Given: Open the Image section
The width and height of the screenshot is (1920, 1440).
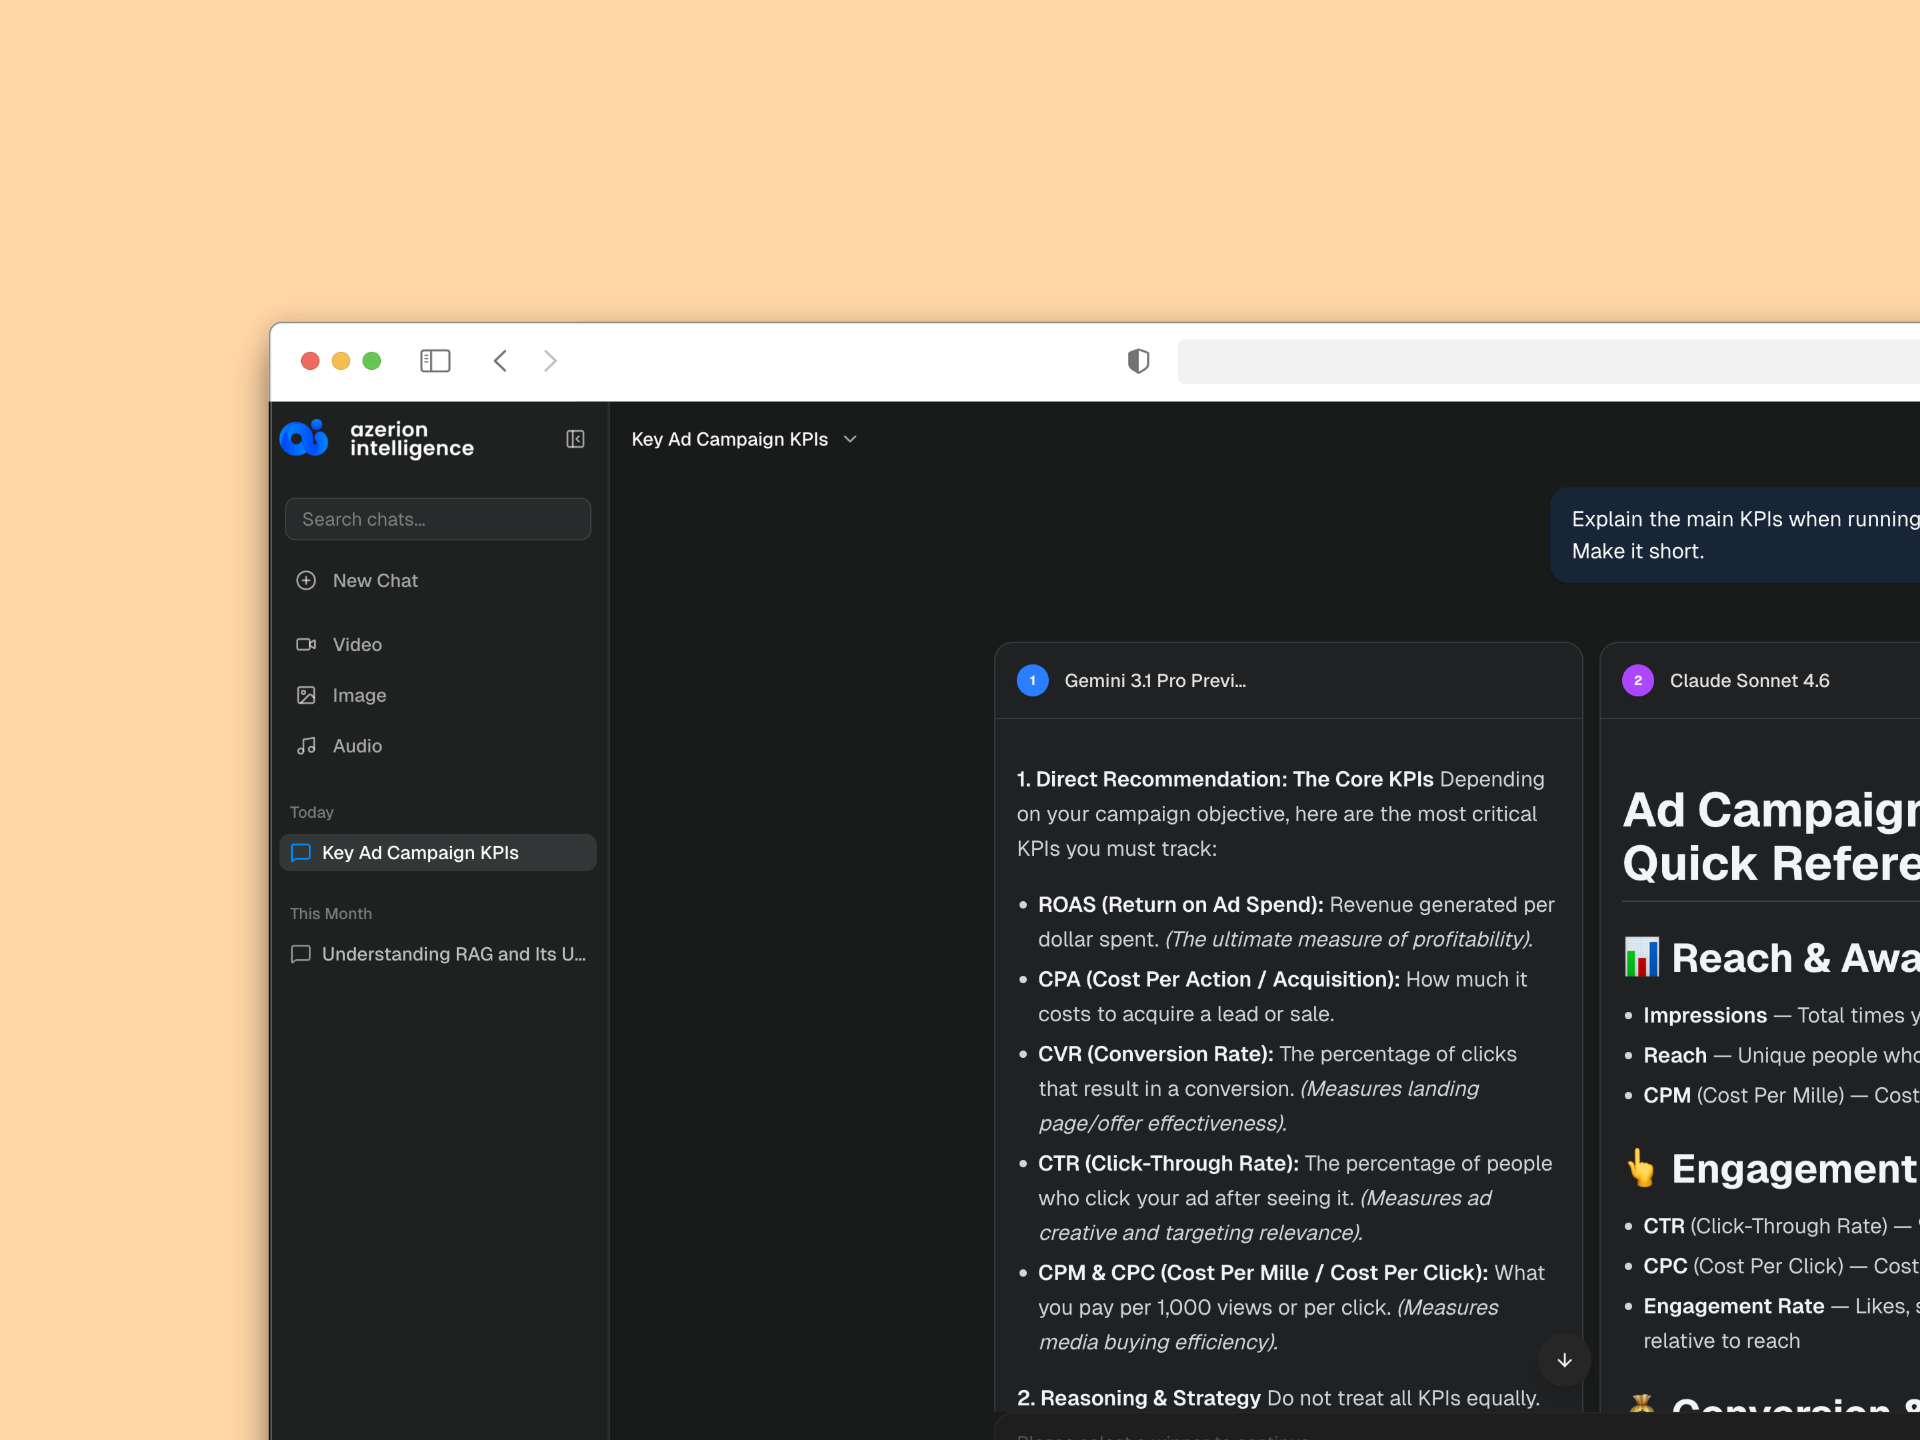Looking at the screenshot, I should click(359, 695).
